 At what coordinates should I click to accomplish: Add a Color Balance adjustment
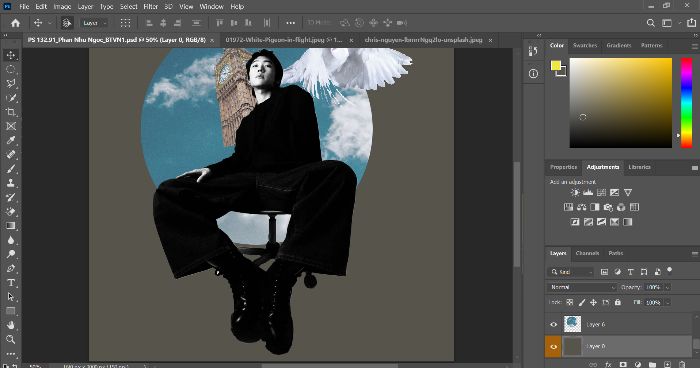[581, 207]
